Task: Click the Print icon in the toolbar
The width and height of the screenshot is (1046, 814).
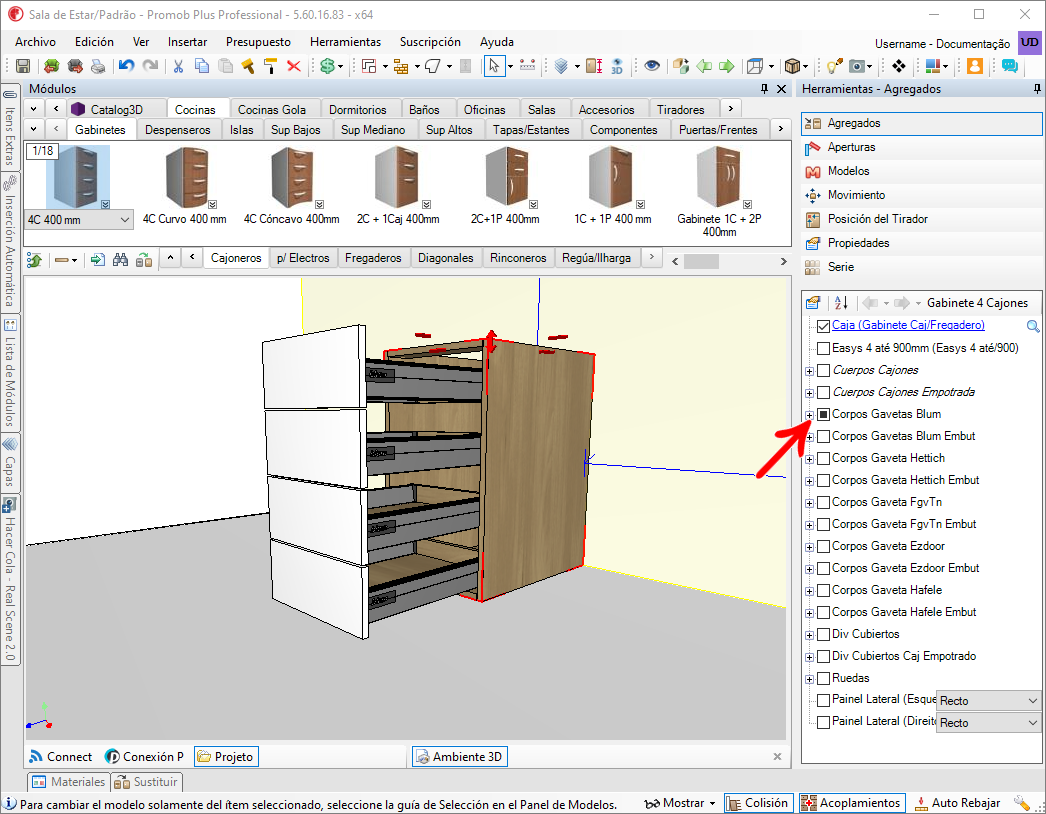Action: pos(98,66)
